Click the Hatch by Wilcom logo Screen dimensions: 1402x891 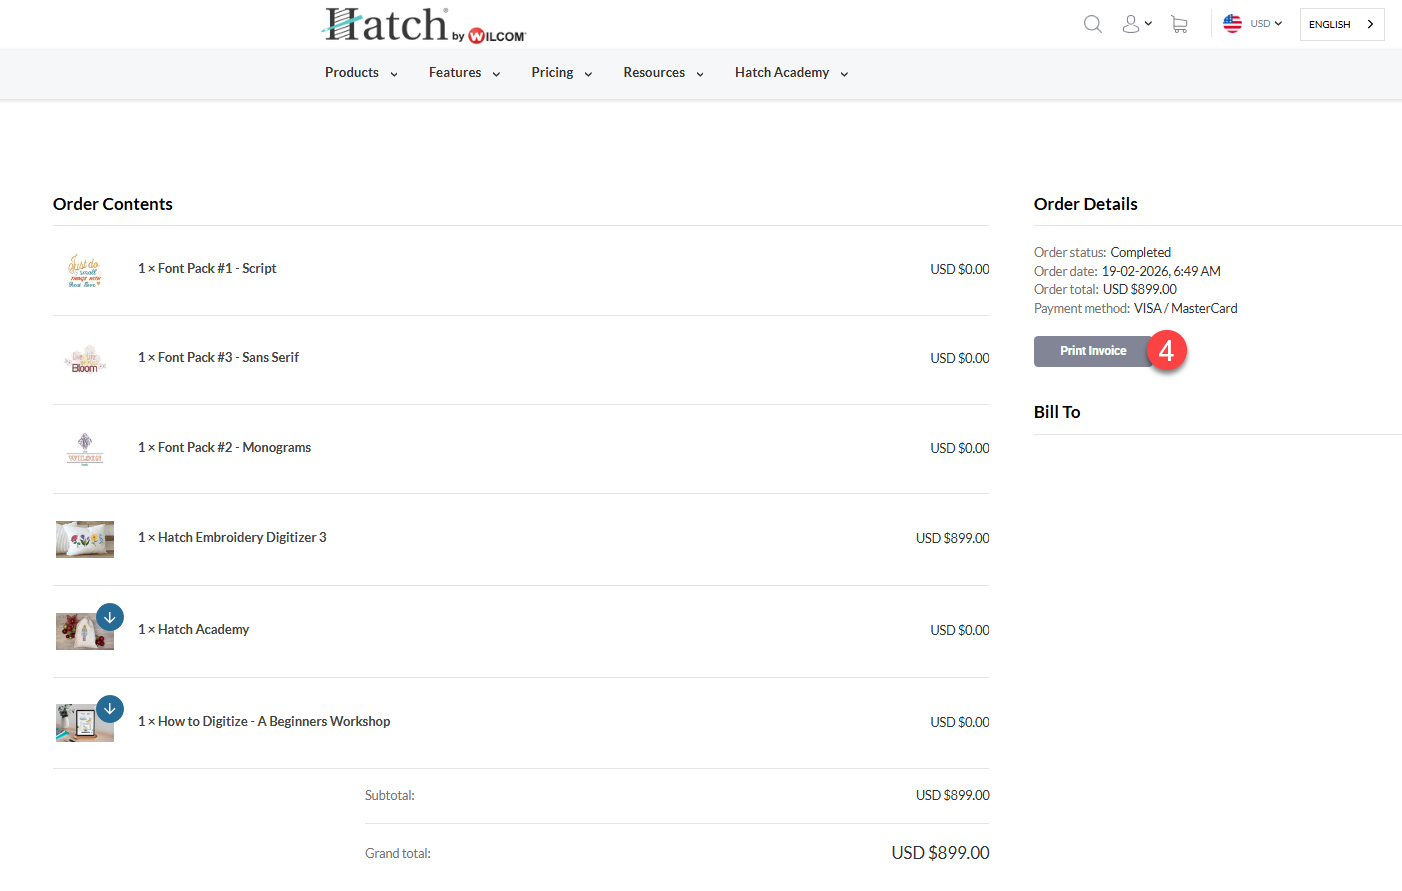[424, 25]
